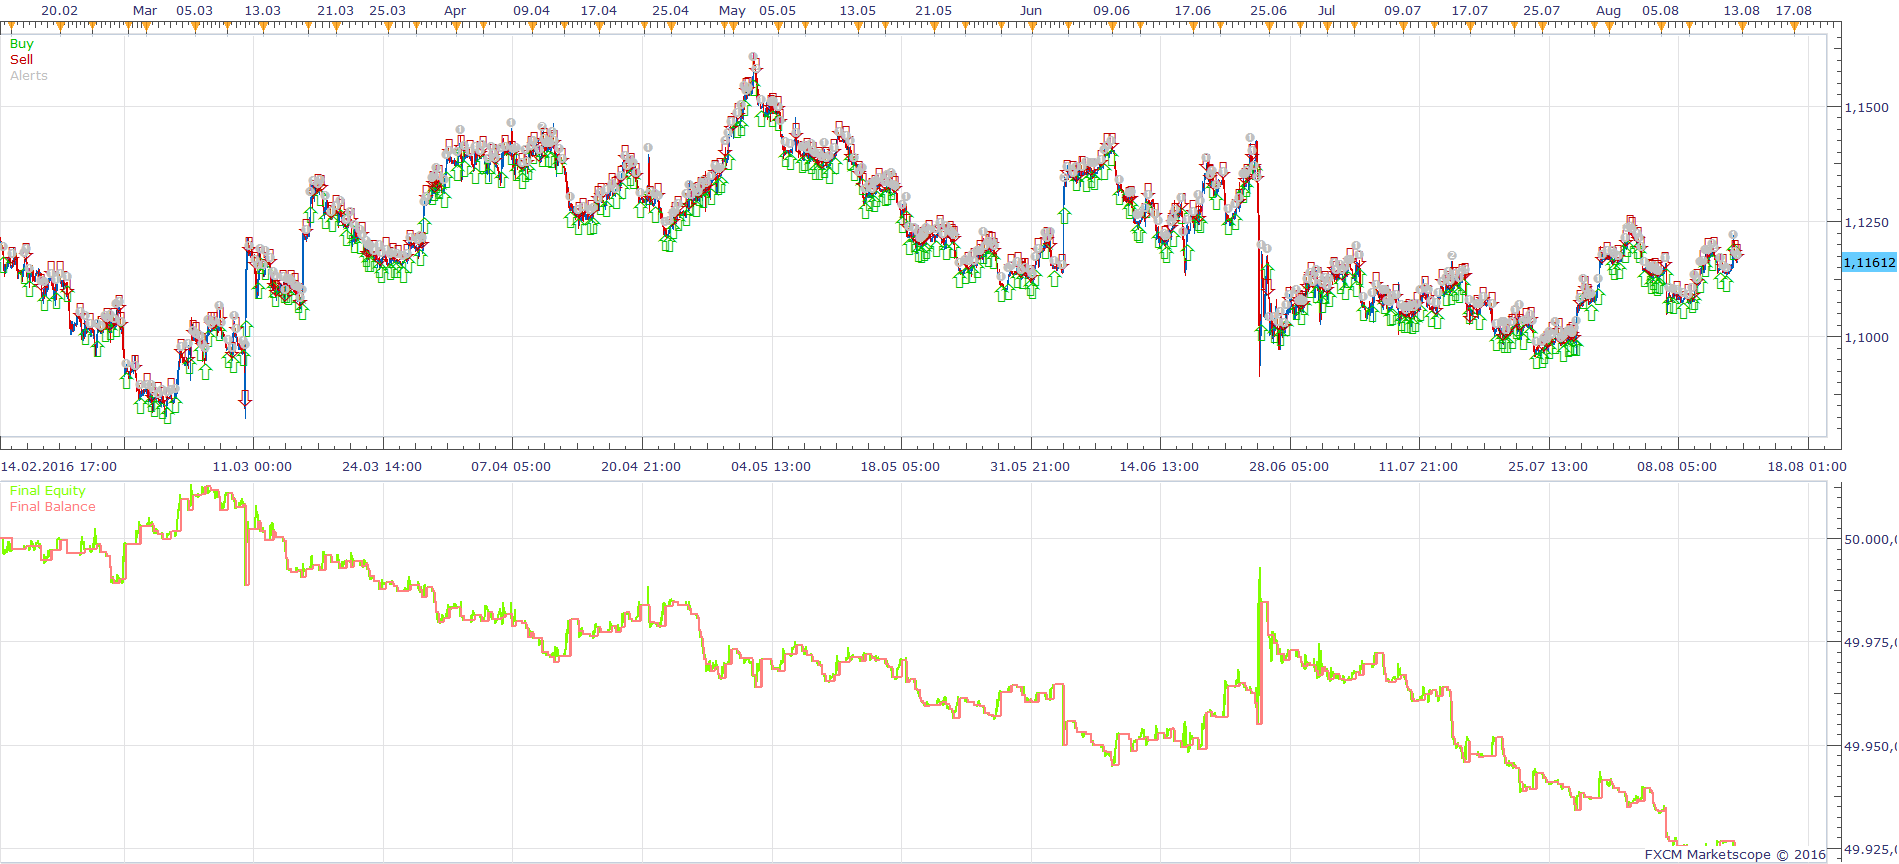Click the 11.07 21:00 time label

tap(1418, 467)
